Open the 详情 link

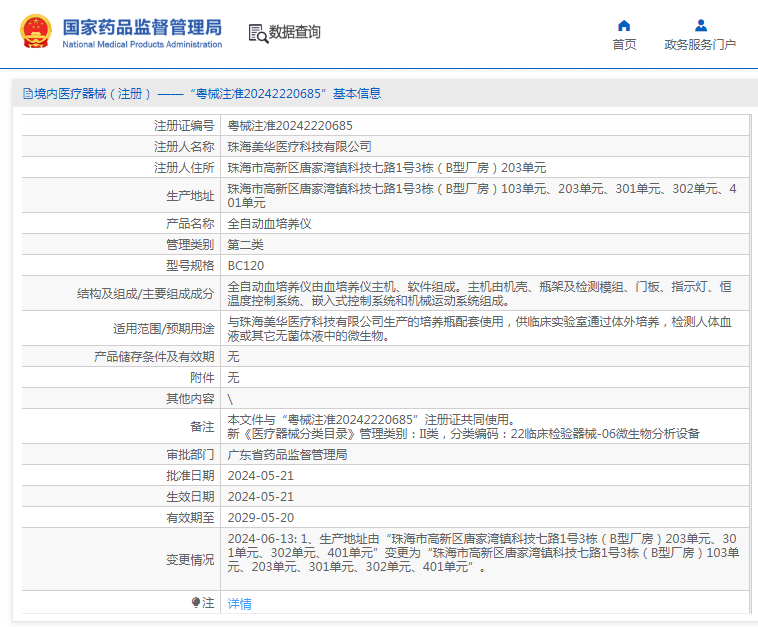(x=239, y=604)
